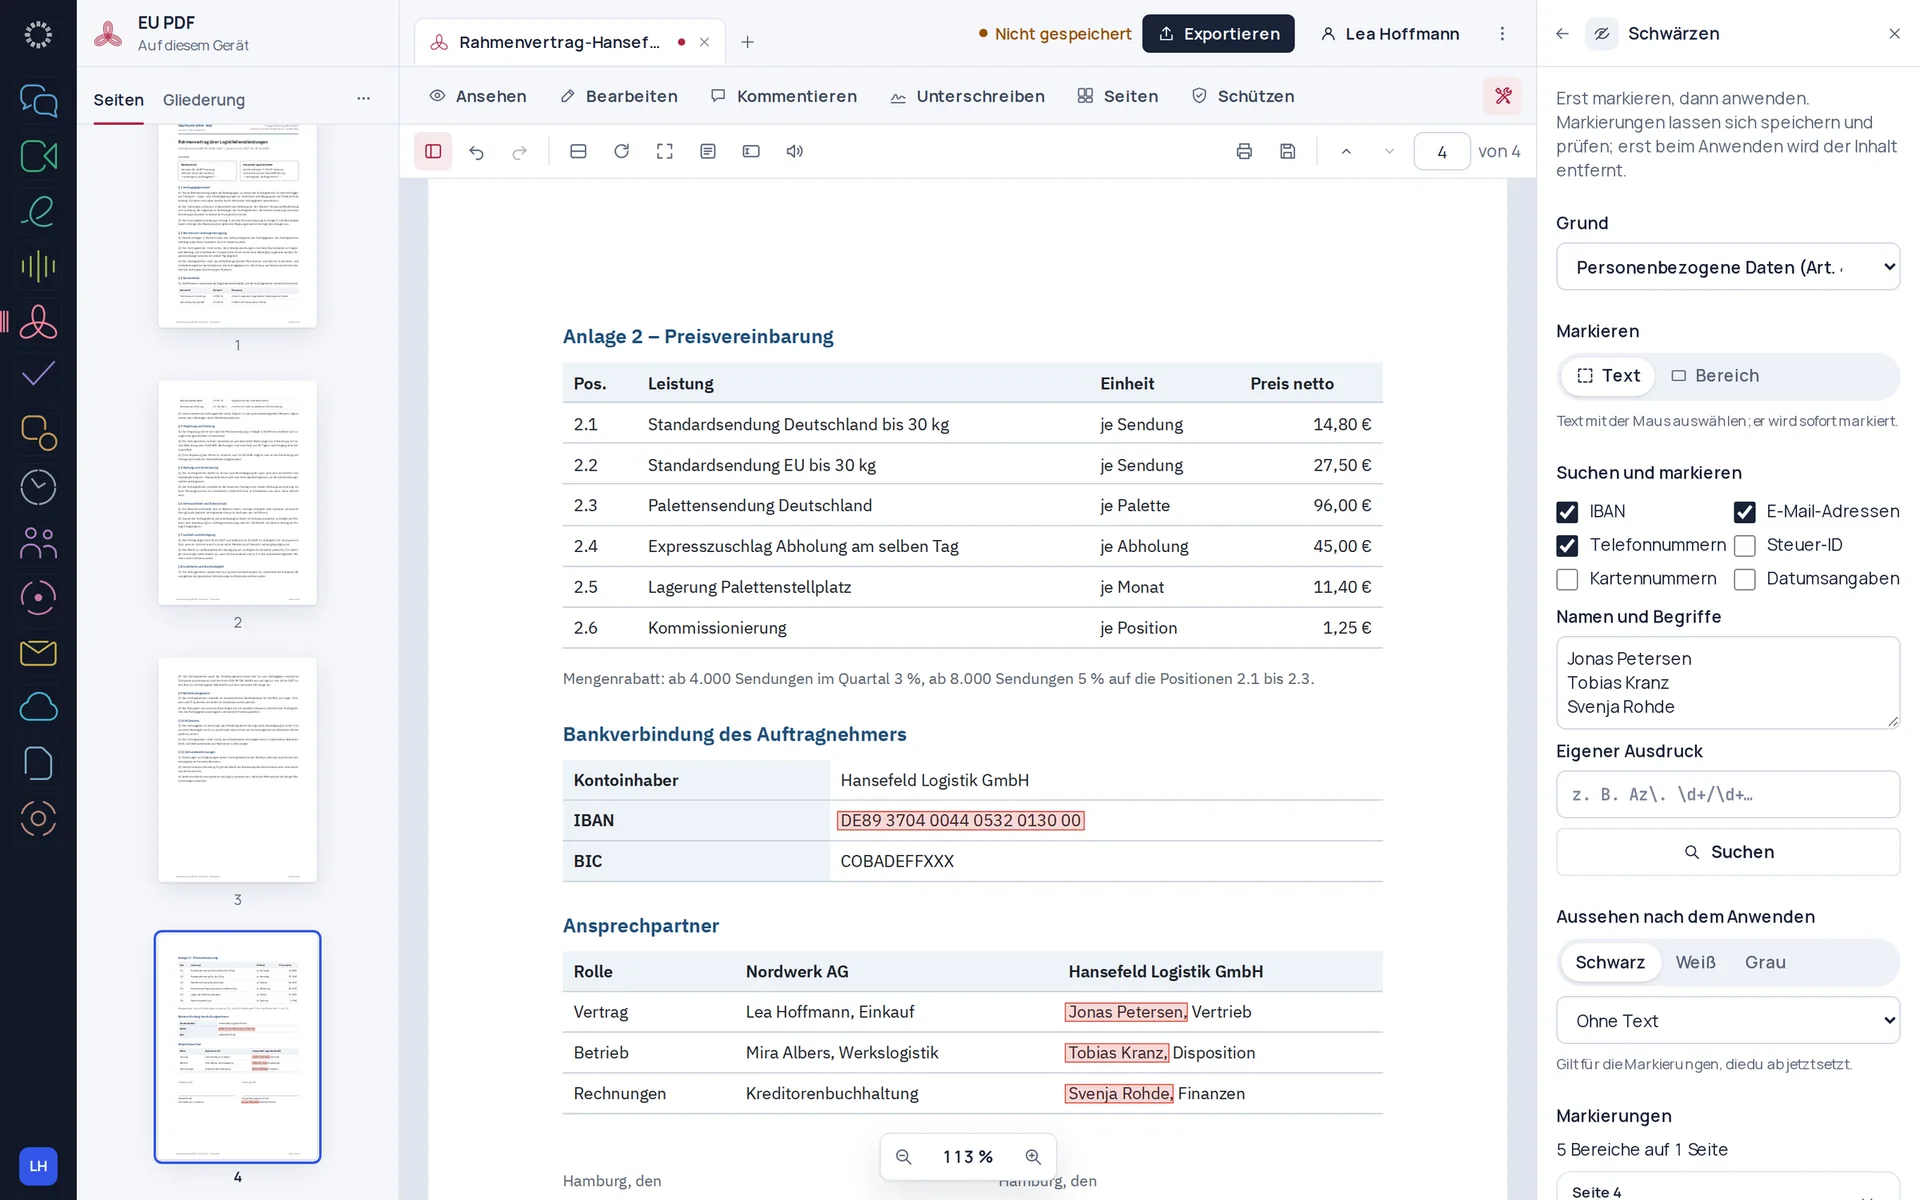Select Bereich marking mode
The width and height of the screenshot is (1920, 1200).
tap(1715, 376)
